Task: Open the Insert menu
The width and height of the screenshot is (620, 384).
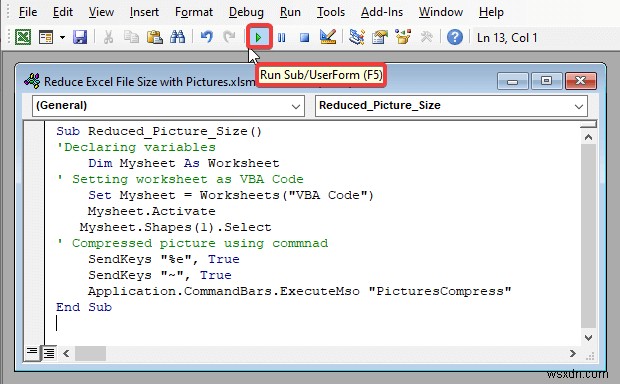Action: [144, 12]
